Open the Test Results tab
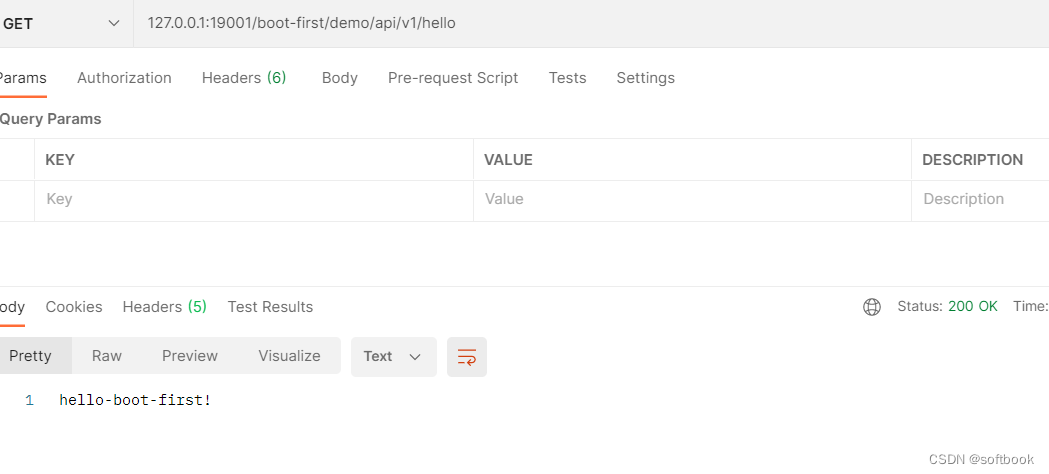This screenshot has height=474, width=1049. [270, 307]
